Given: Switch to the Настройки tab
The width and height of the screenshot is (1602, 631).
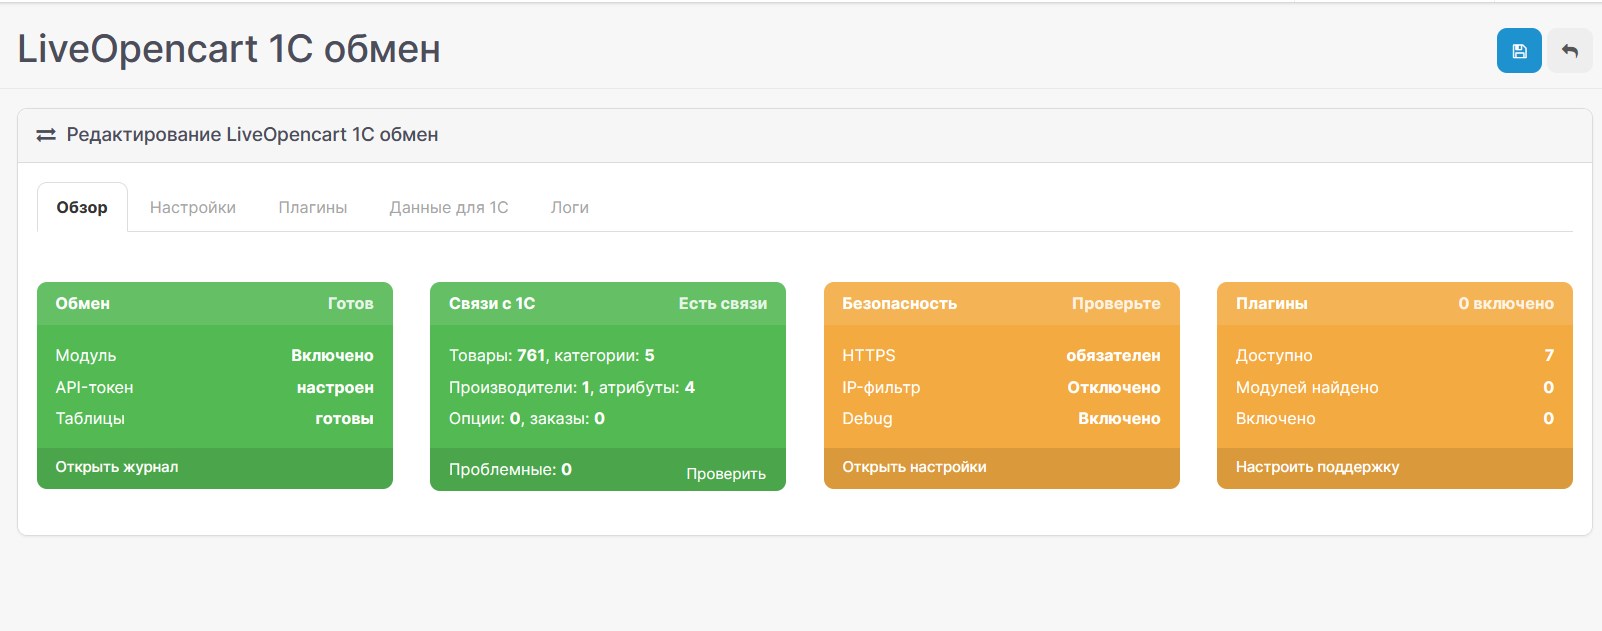Looking at the screenshot, I should (x=193, y=207).
